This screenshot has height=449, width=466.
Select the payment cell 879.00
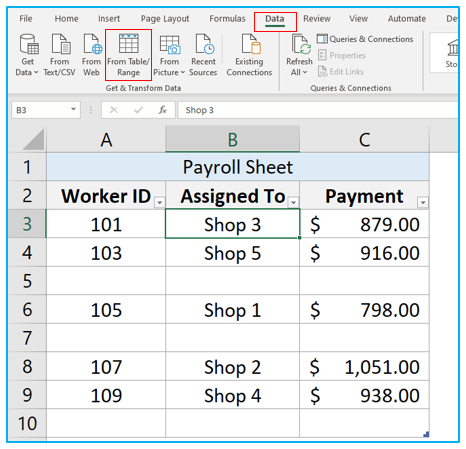coord(364,224)
